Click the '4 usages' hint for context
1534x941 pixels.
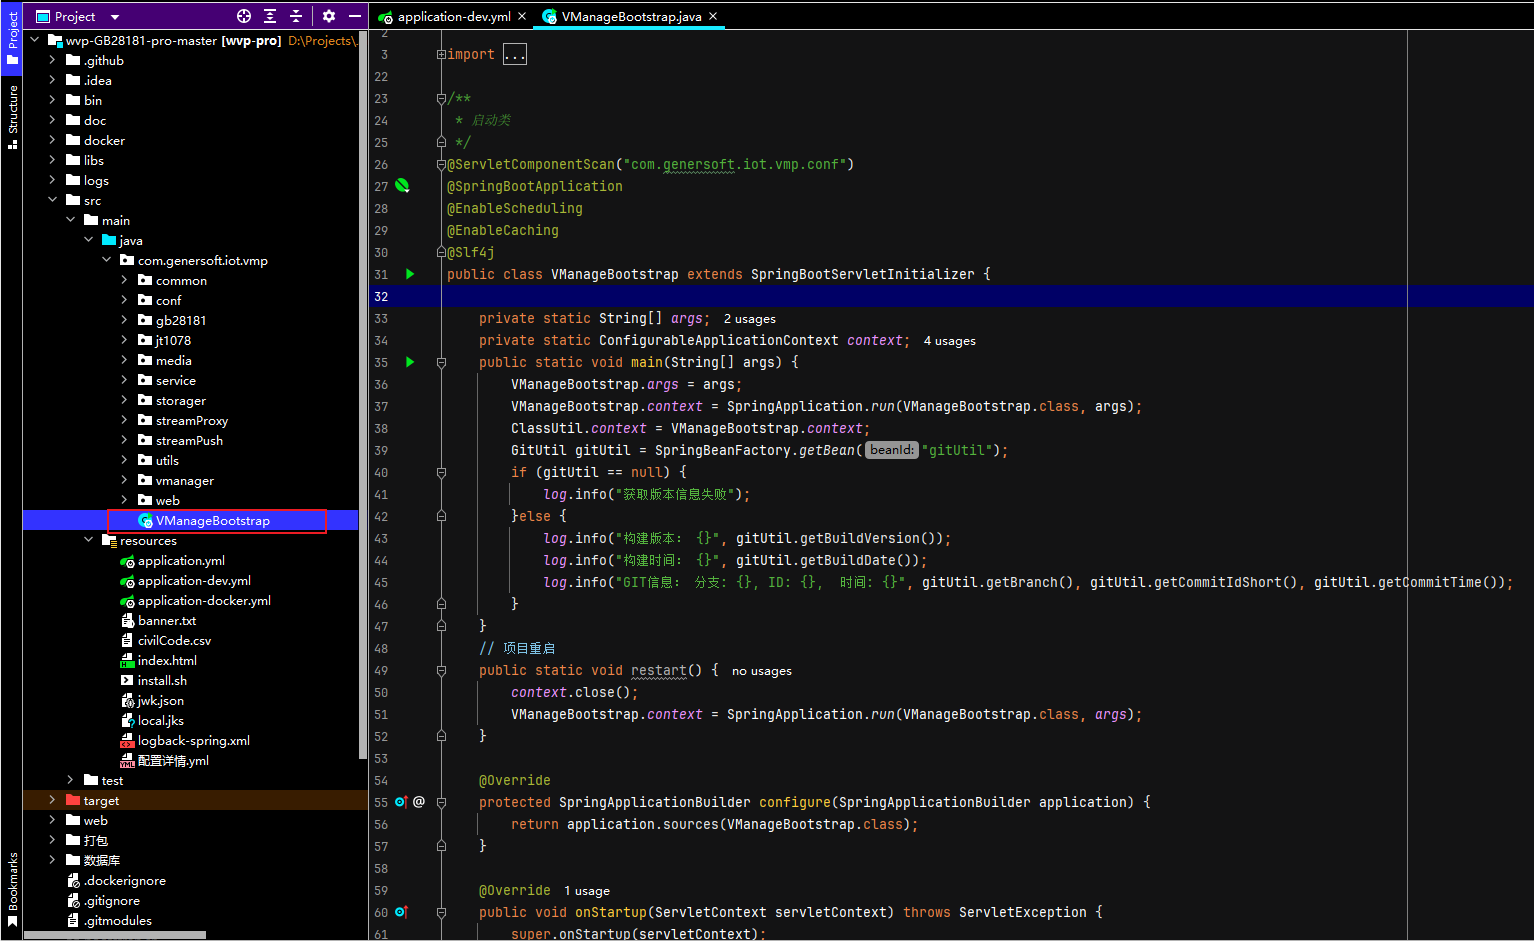pos(949,341)
